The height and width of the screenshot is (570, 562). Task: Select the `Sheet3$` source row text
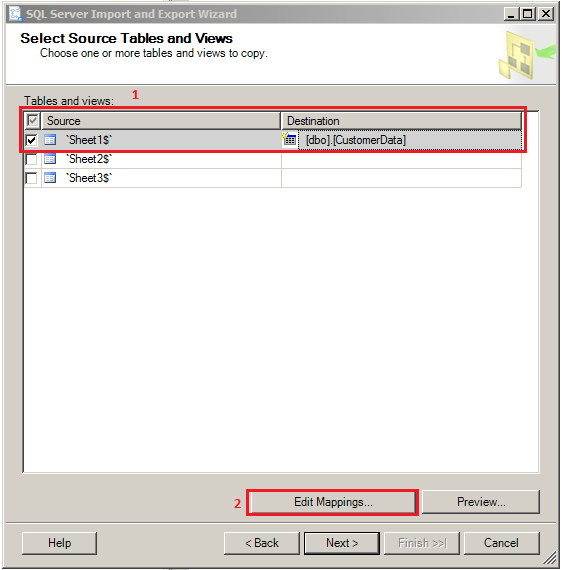tap(89, 178)
